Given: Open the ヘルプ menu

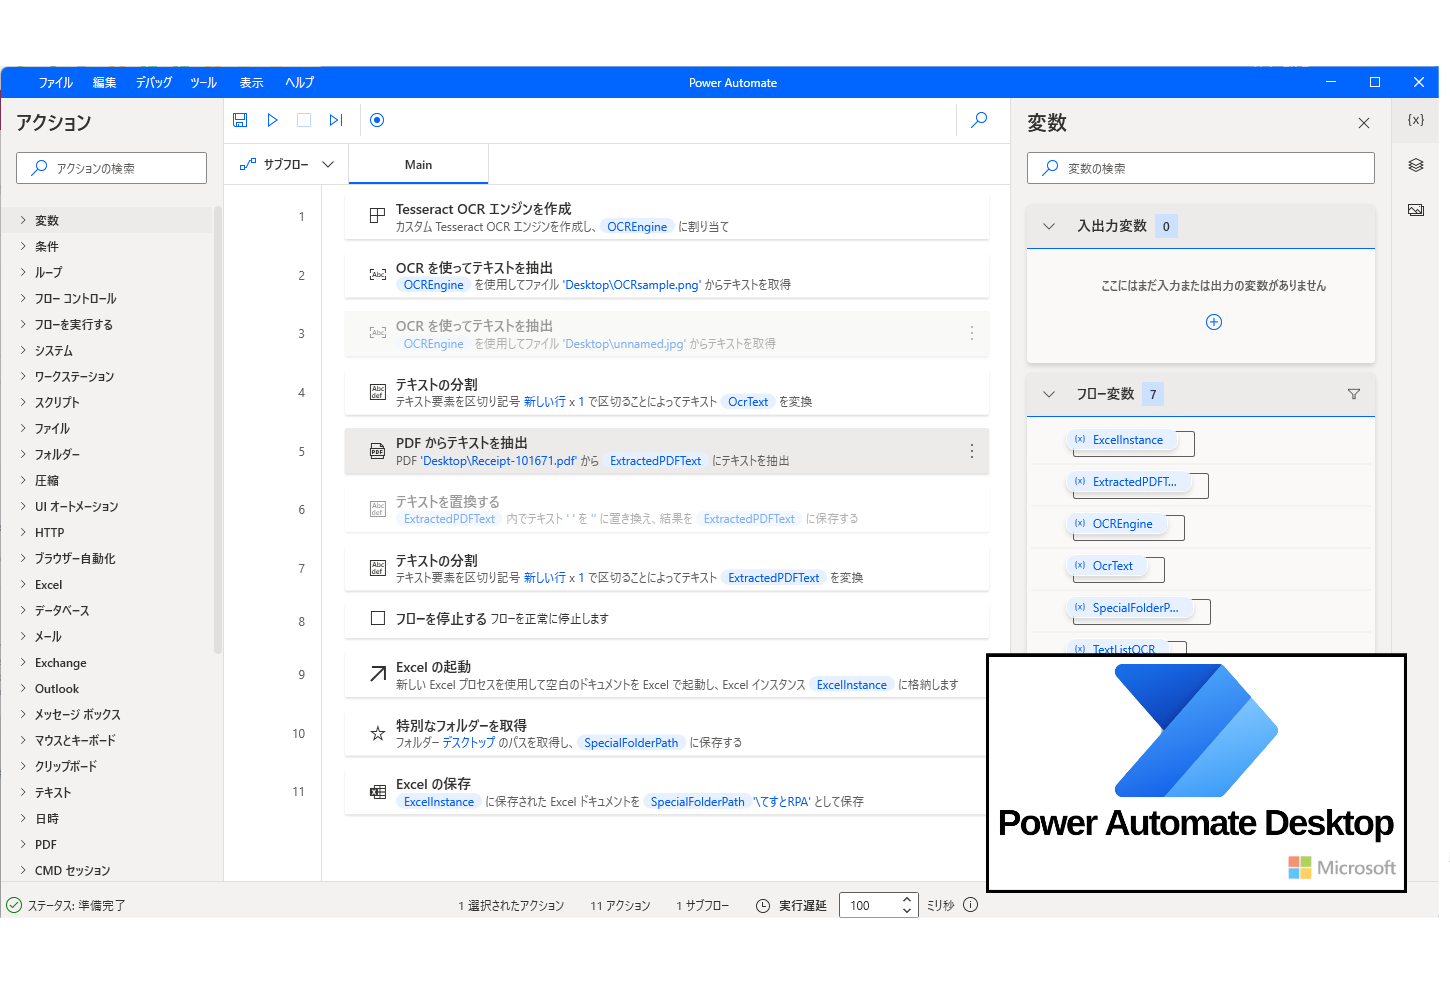Looking at the screenshot, I should [x=300, y=83].
